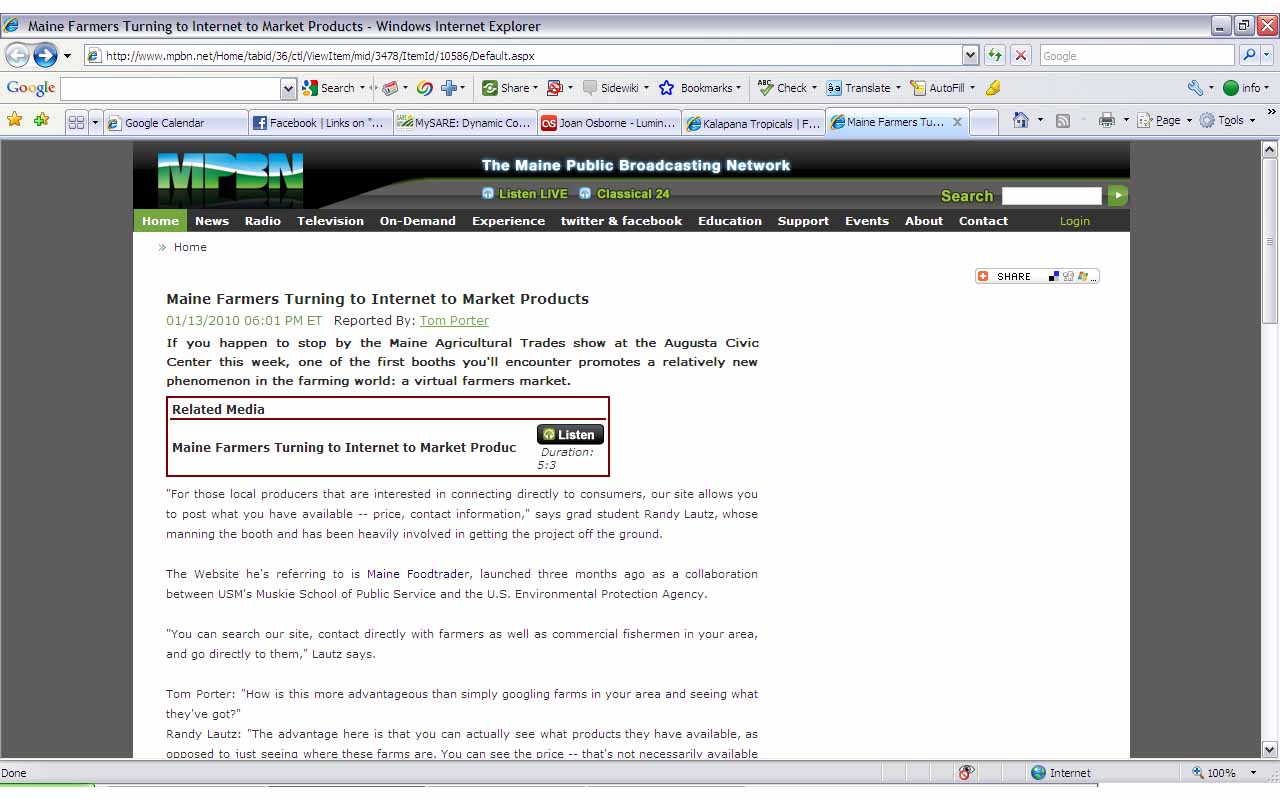The image size is (1280, 800).
Task: Open the Page menu dropdown
Action: coord(1166,120)
